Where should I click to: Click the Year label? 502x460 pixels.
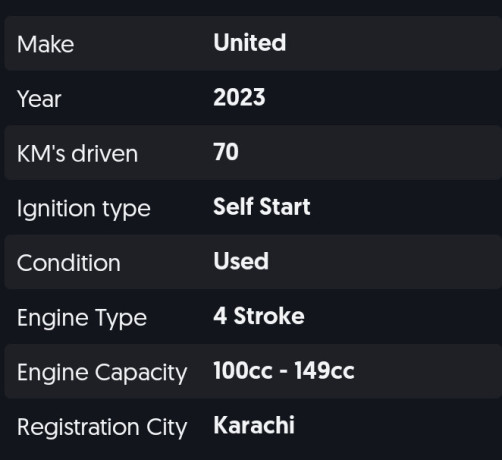[39, 99]
